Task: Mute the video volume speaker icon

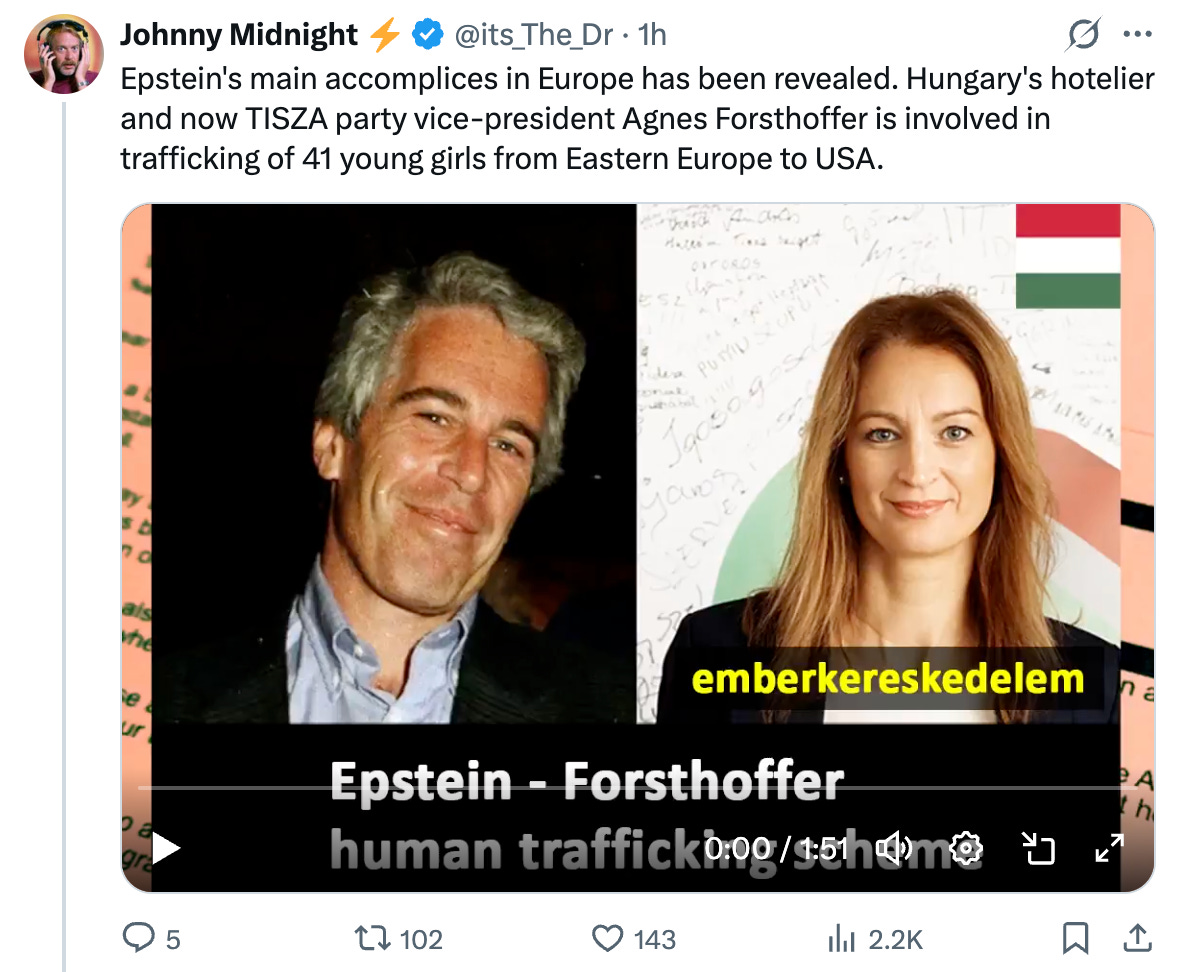Action: pyautogui.click(x=896, y=849)
